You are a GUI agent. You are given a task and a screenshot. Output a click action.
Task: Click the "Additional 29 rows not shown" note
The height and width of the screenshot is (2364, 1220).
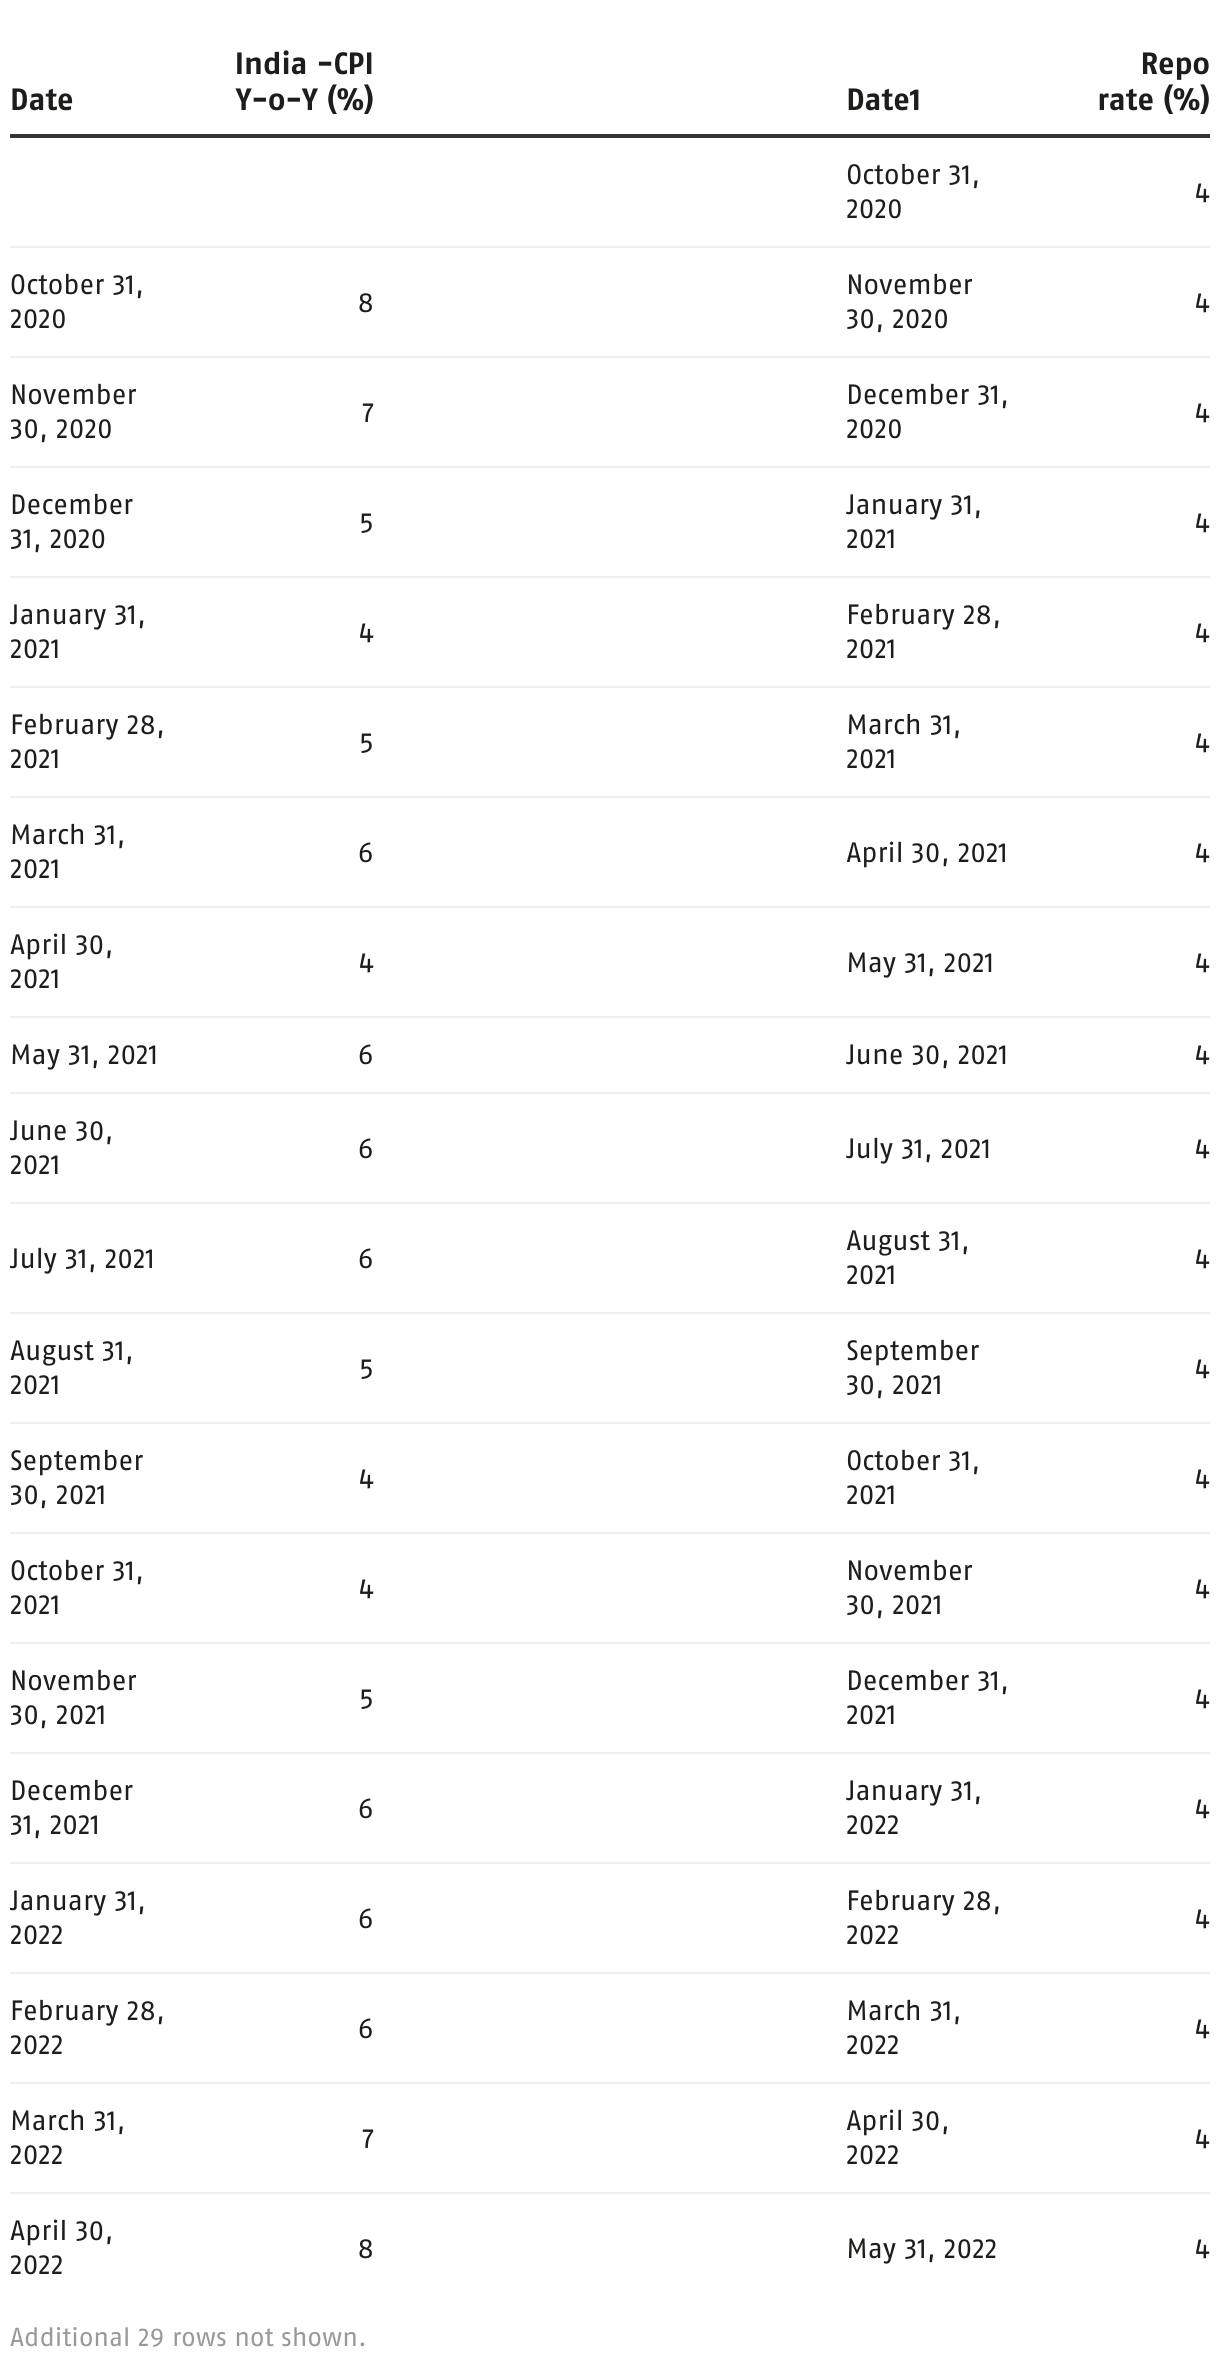click(188, 2338)
